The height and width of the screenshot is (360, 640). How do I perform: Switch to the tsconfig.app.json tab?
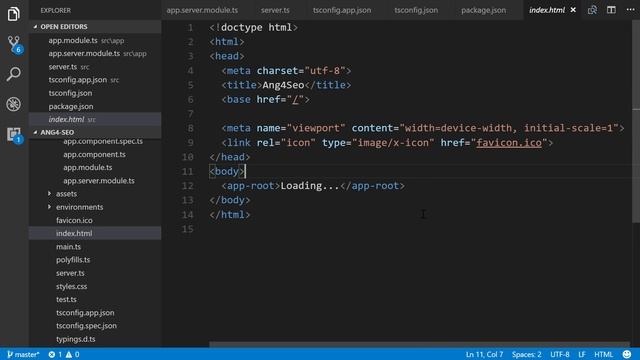tap(342, 10)
